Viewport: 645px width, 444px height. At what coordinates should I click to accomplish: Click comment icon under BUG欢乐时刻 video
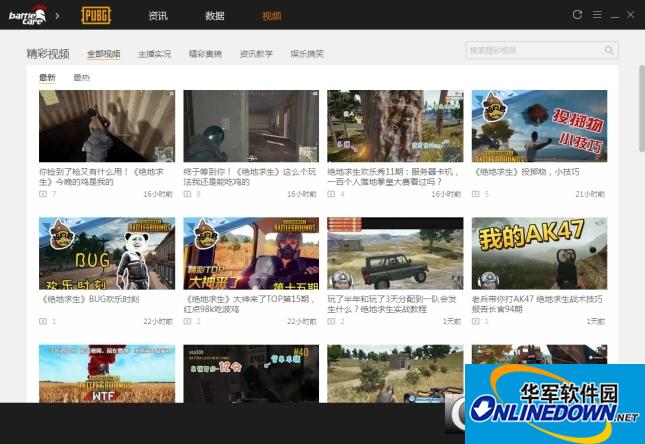pyautogui.click(x=43, y=321)
